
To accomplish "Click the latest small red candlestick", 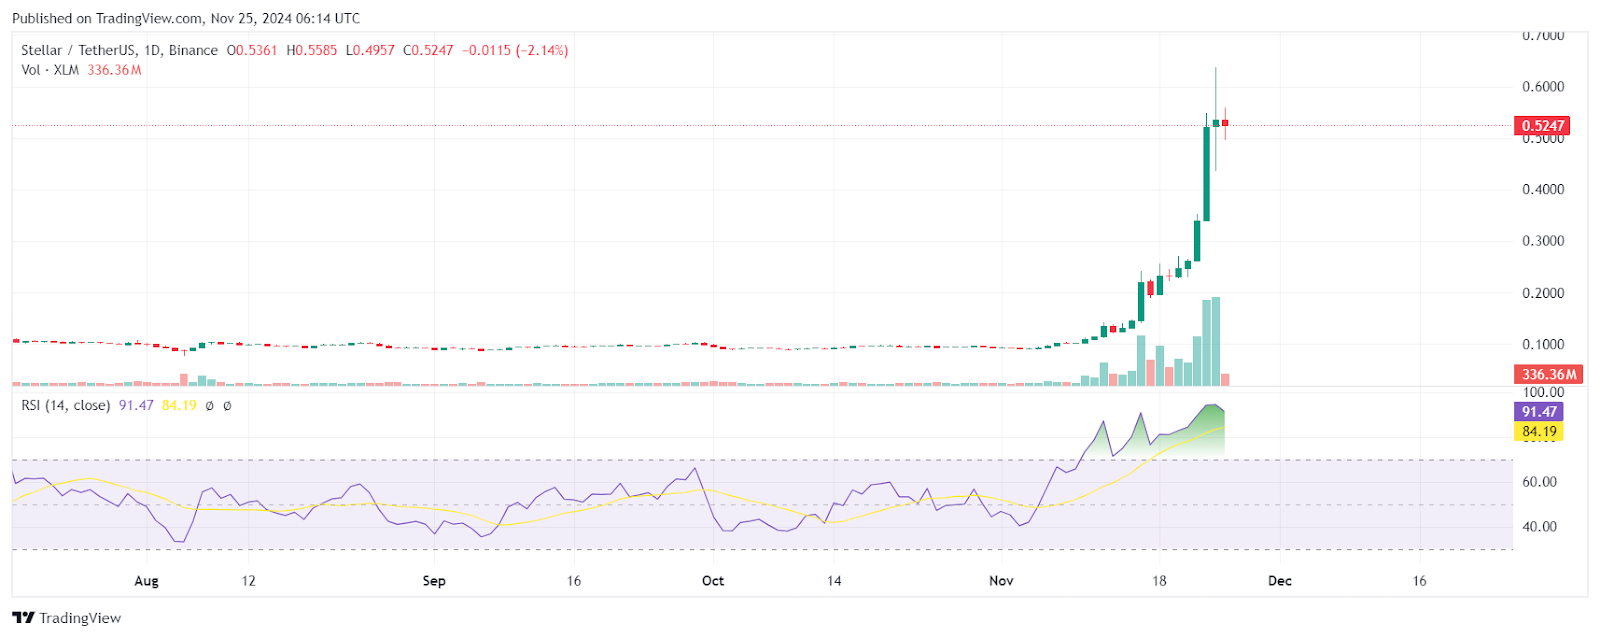I will [1225, 123].
